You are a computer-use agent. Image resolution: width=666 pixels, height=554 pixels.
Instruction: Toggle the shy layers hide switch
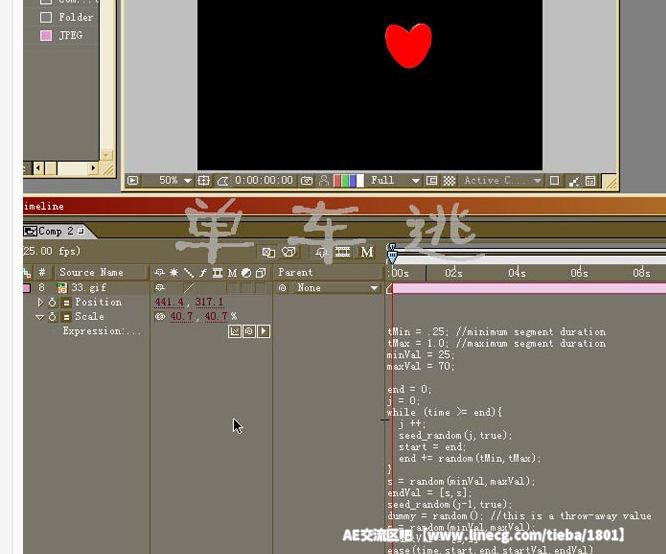pos(321,252)
